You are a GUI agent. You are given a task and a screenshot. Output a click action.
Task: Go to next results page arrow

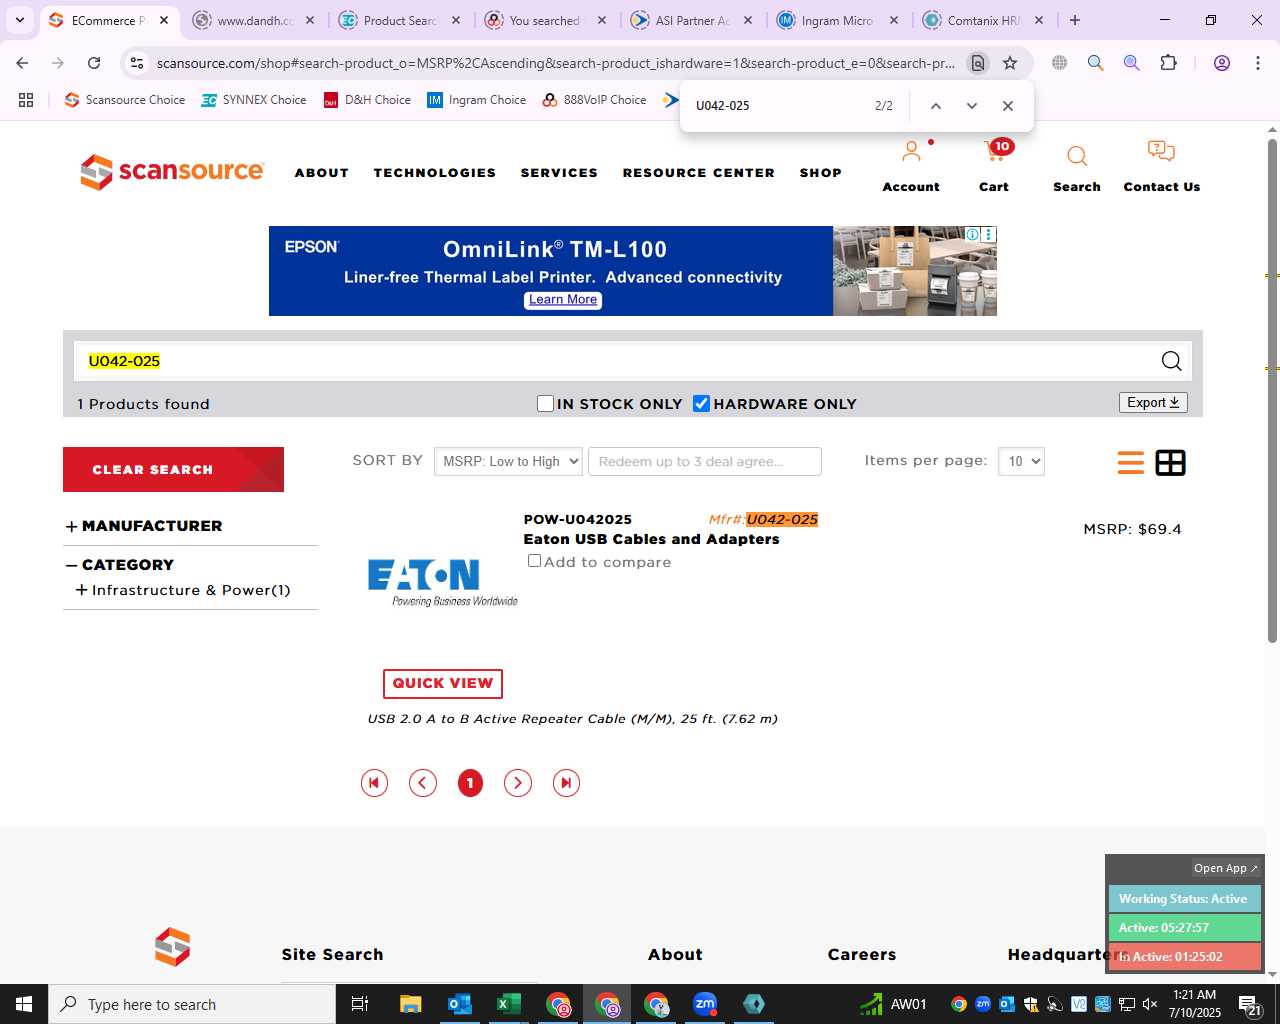[517, 783]
